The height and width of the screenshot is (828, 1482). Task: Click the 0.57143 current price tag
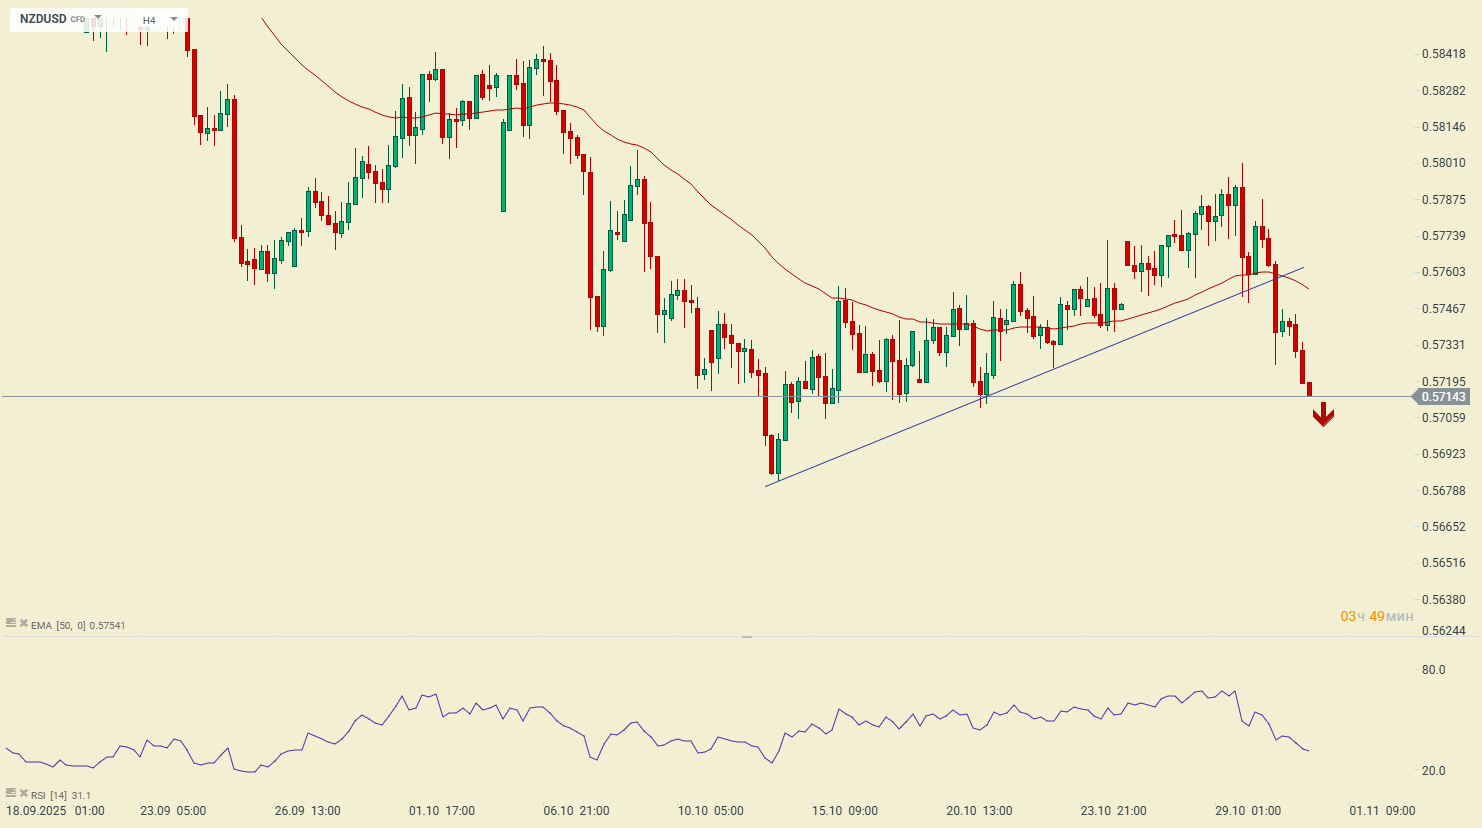click(x=1442, y=397)
